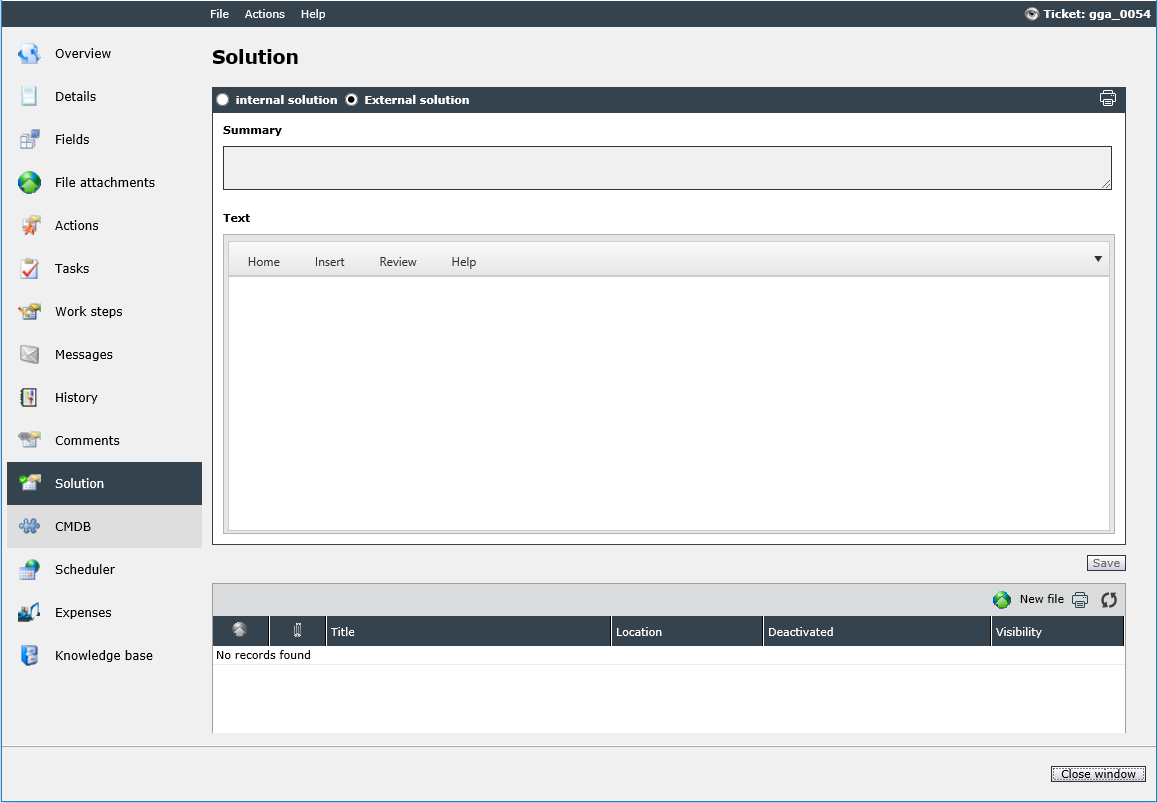This screenshot has height=803, width=1158.
Task: Select the internal solution radio button
Action: coord(222,100)
